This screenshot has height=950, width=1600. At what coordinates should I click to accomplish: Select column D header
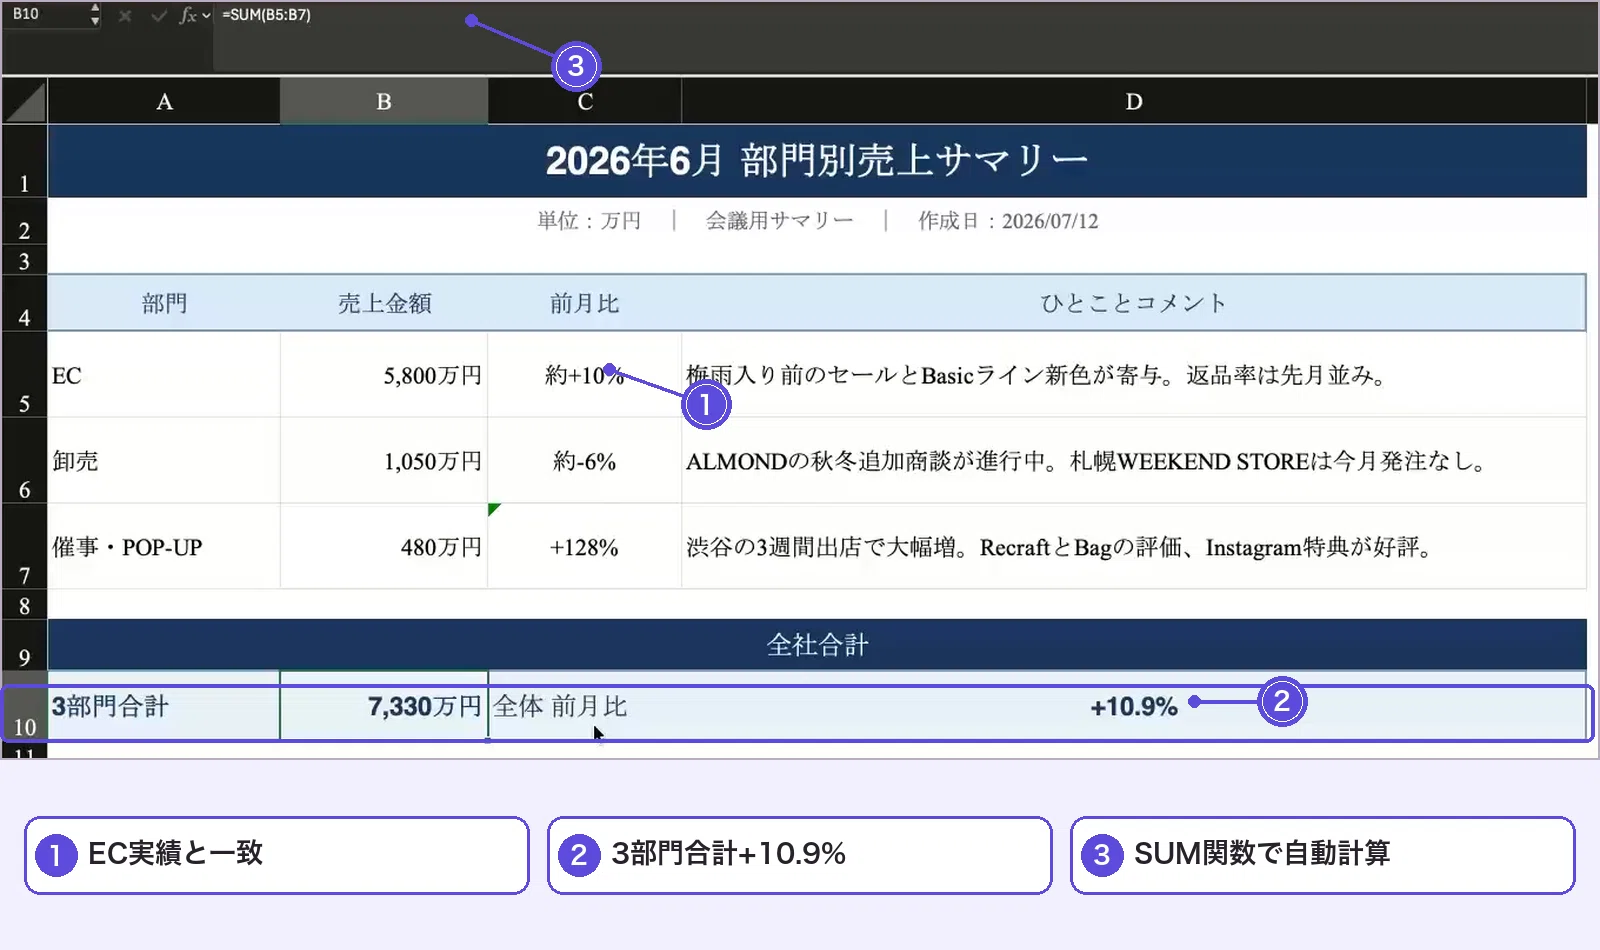(1134, 101)
